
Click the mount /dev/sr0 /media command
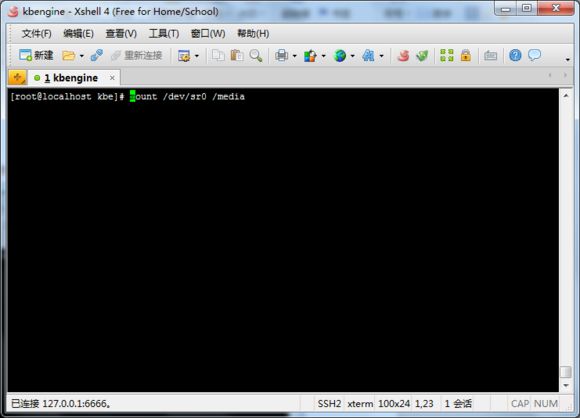(187, 97)
